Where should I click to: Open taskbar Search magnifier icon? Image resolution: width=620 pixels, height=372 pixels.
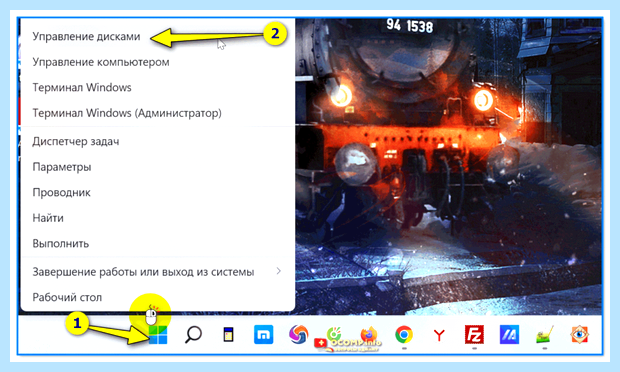193,335
